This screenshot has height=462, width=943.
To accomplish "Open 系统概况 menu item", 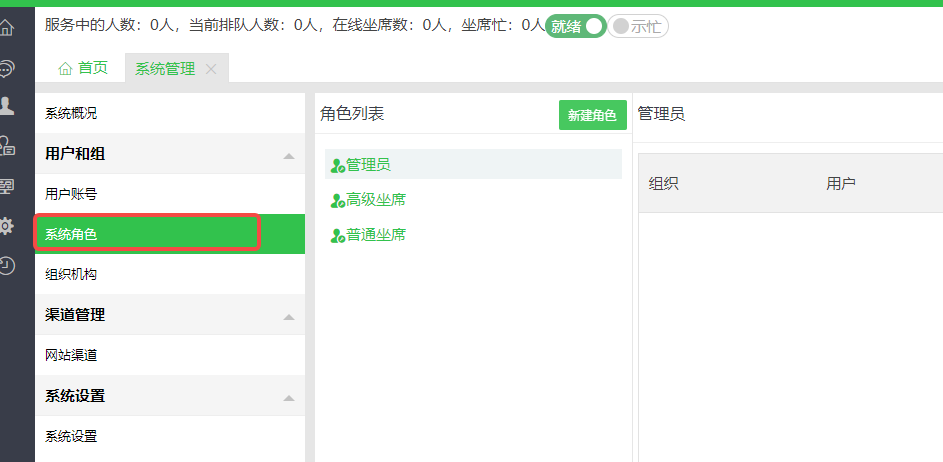I will [170, 113].
